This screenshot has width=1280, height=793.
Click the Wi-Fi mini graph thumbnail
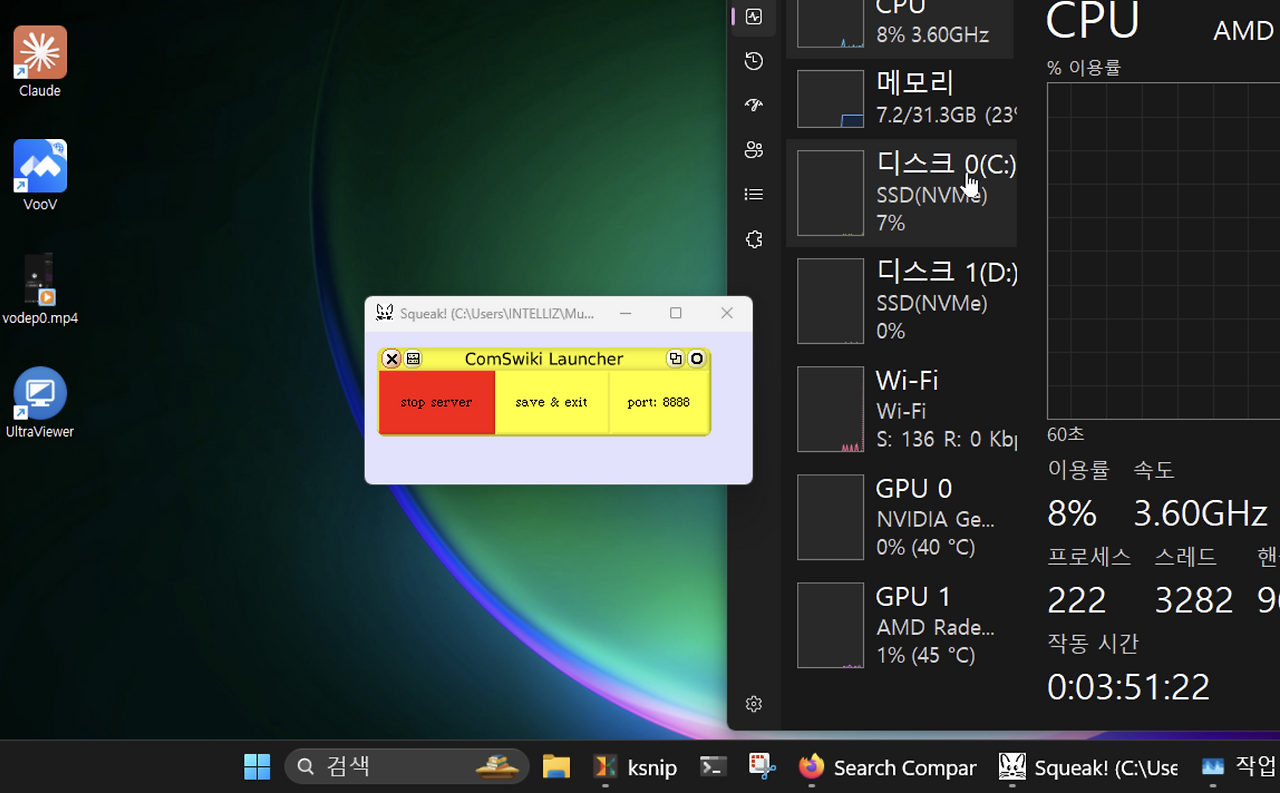[831, 409]
